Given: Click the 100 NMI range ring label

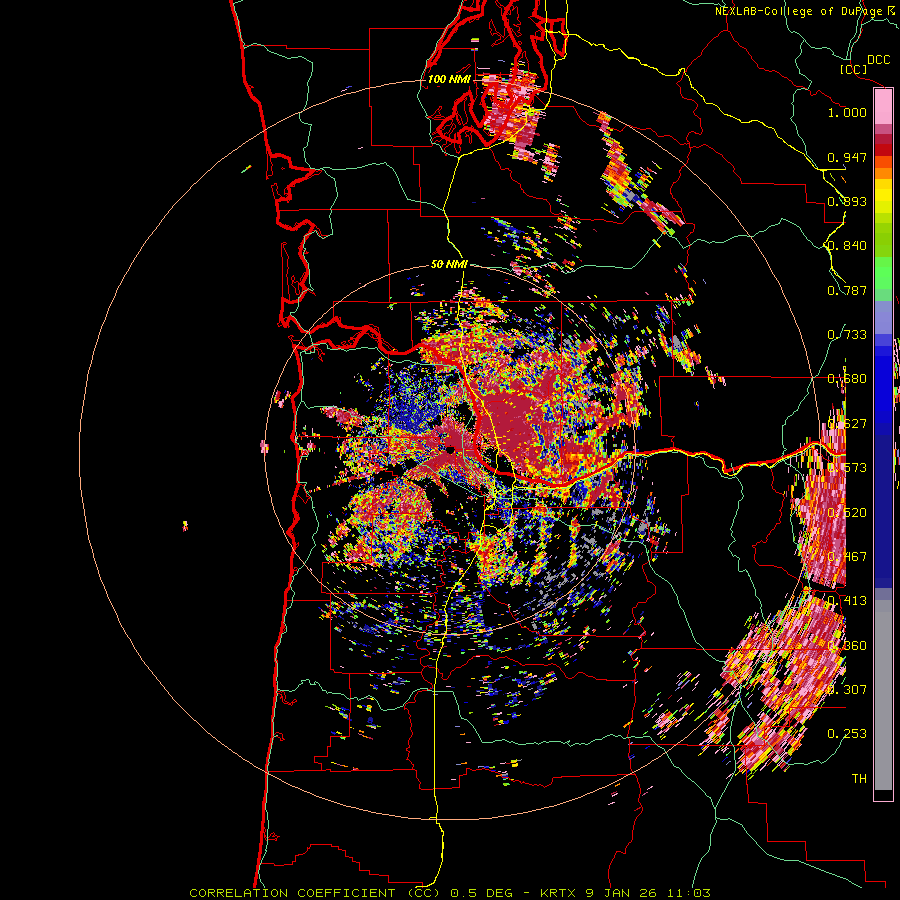Looking at the screenshot, I should (449, 79).
